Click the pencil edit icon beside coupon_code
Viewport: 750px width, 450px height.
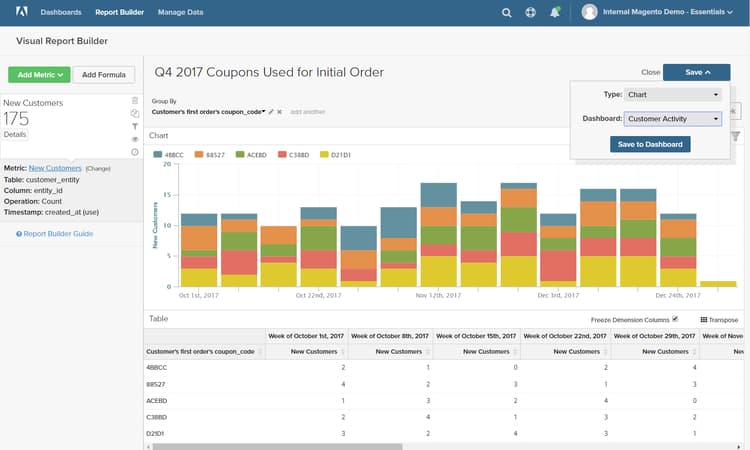(x=271, y=112)
